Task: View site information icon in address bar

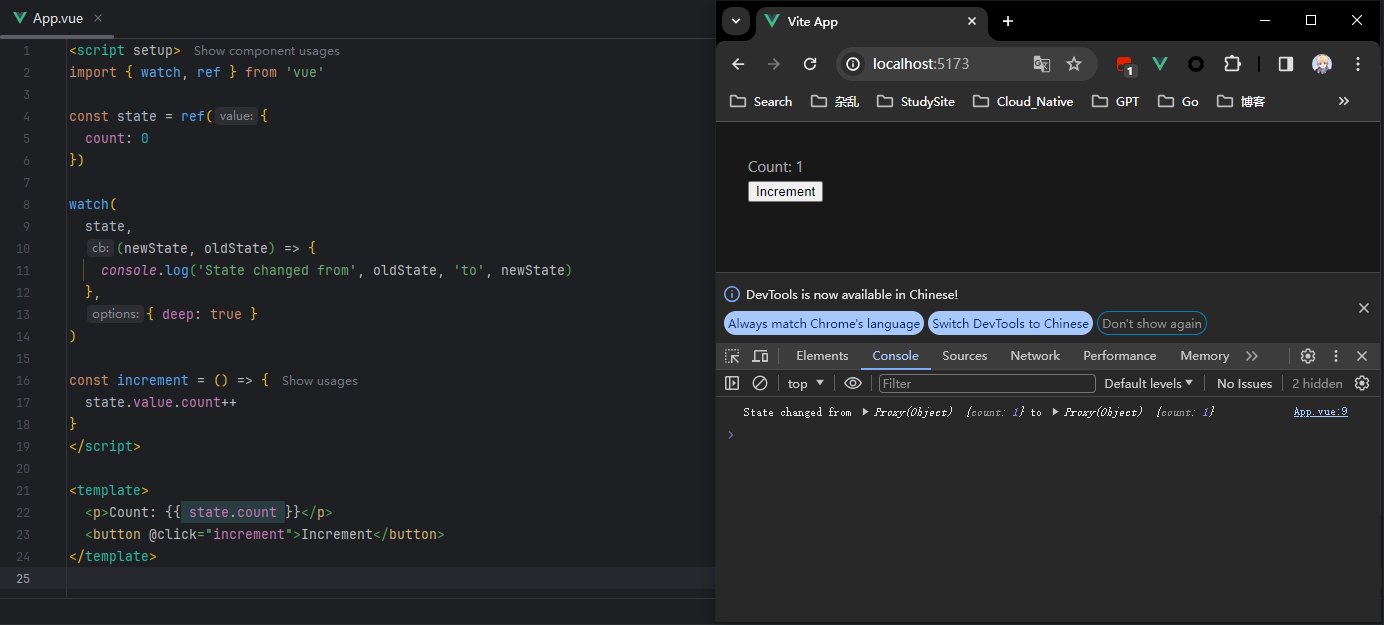Action: click(853, 64)
